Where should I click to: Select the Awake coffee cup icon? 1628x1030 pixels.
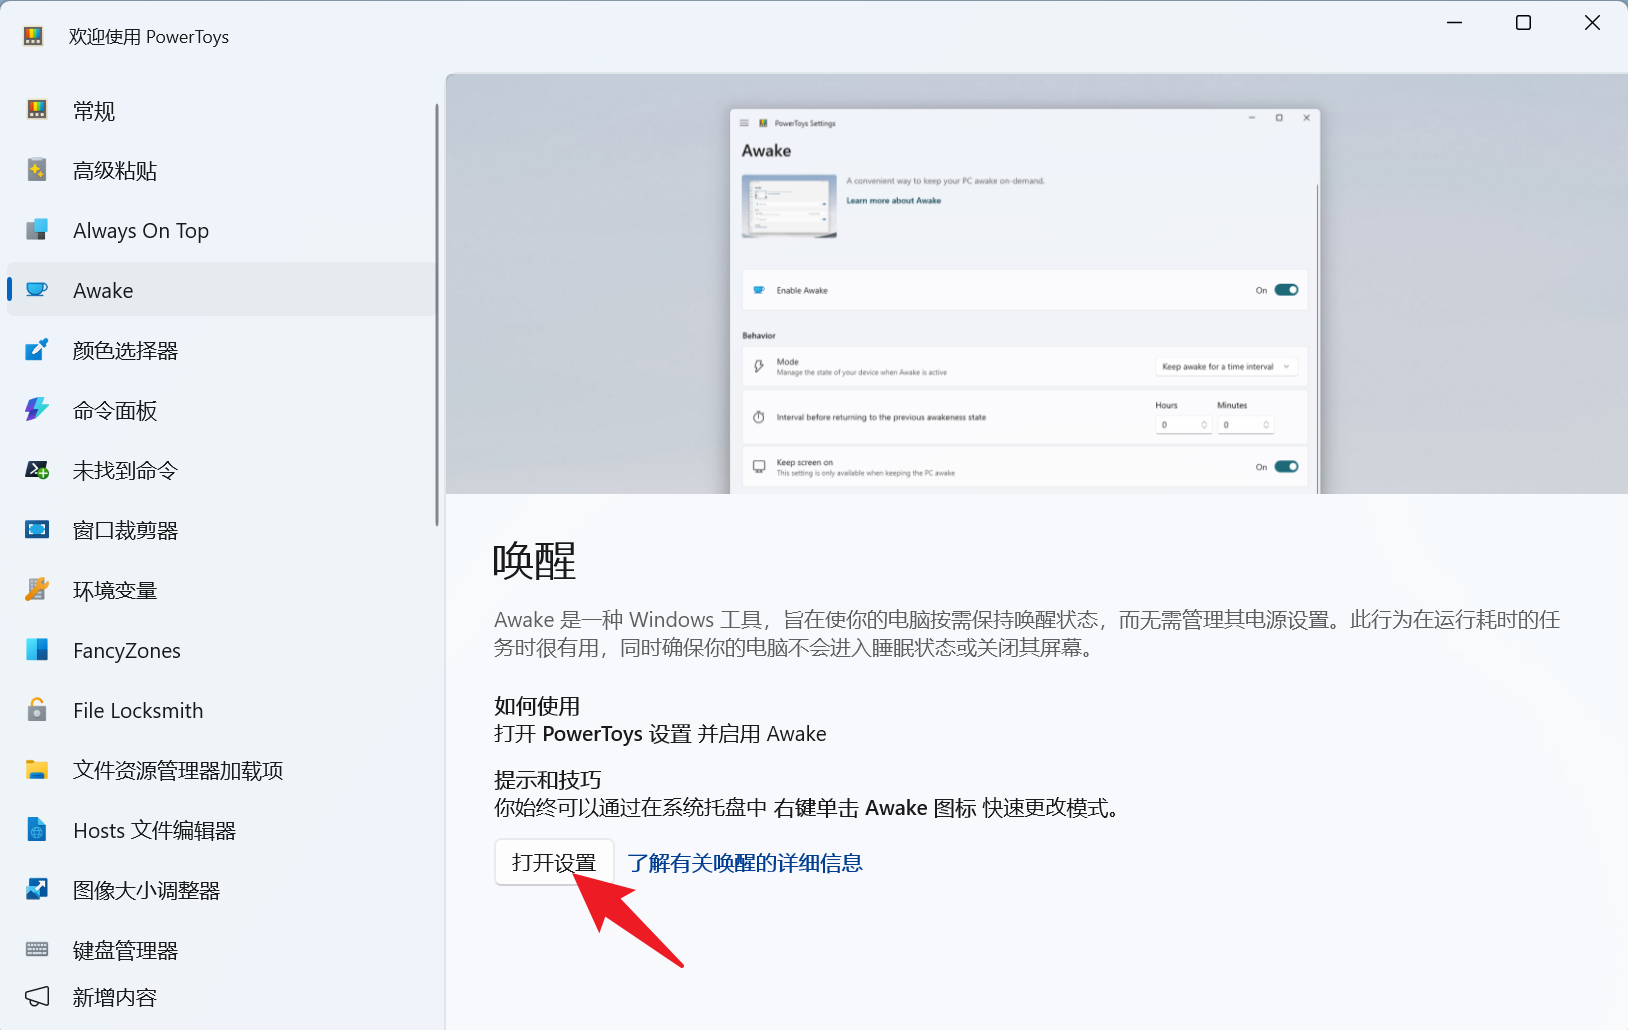pyautogui.click(x=37, y=290)
